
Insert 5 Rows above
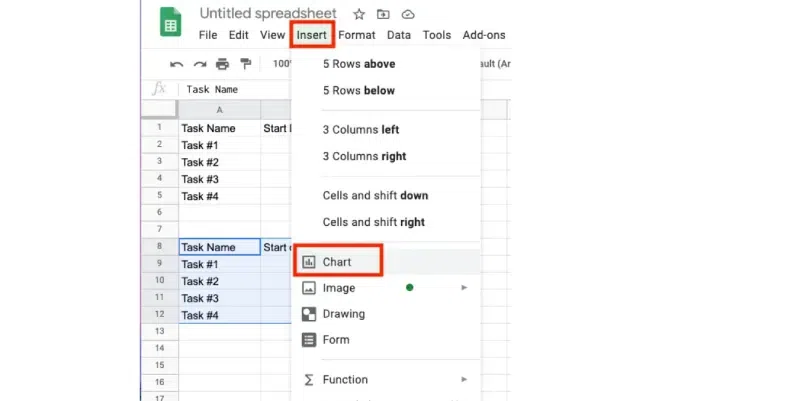(x=358, y=64)
